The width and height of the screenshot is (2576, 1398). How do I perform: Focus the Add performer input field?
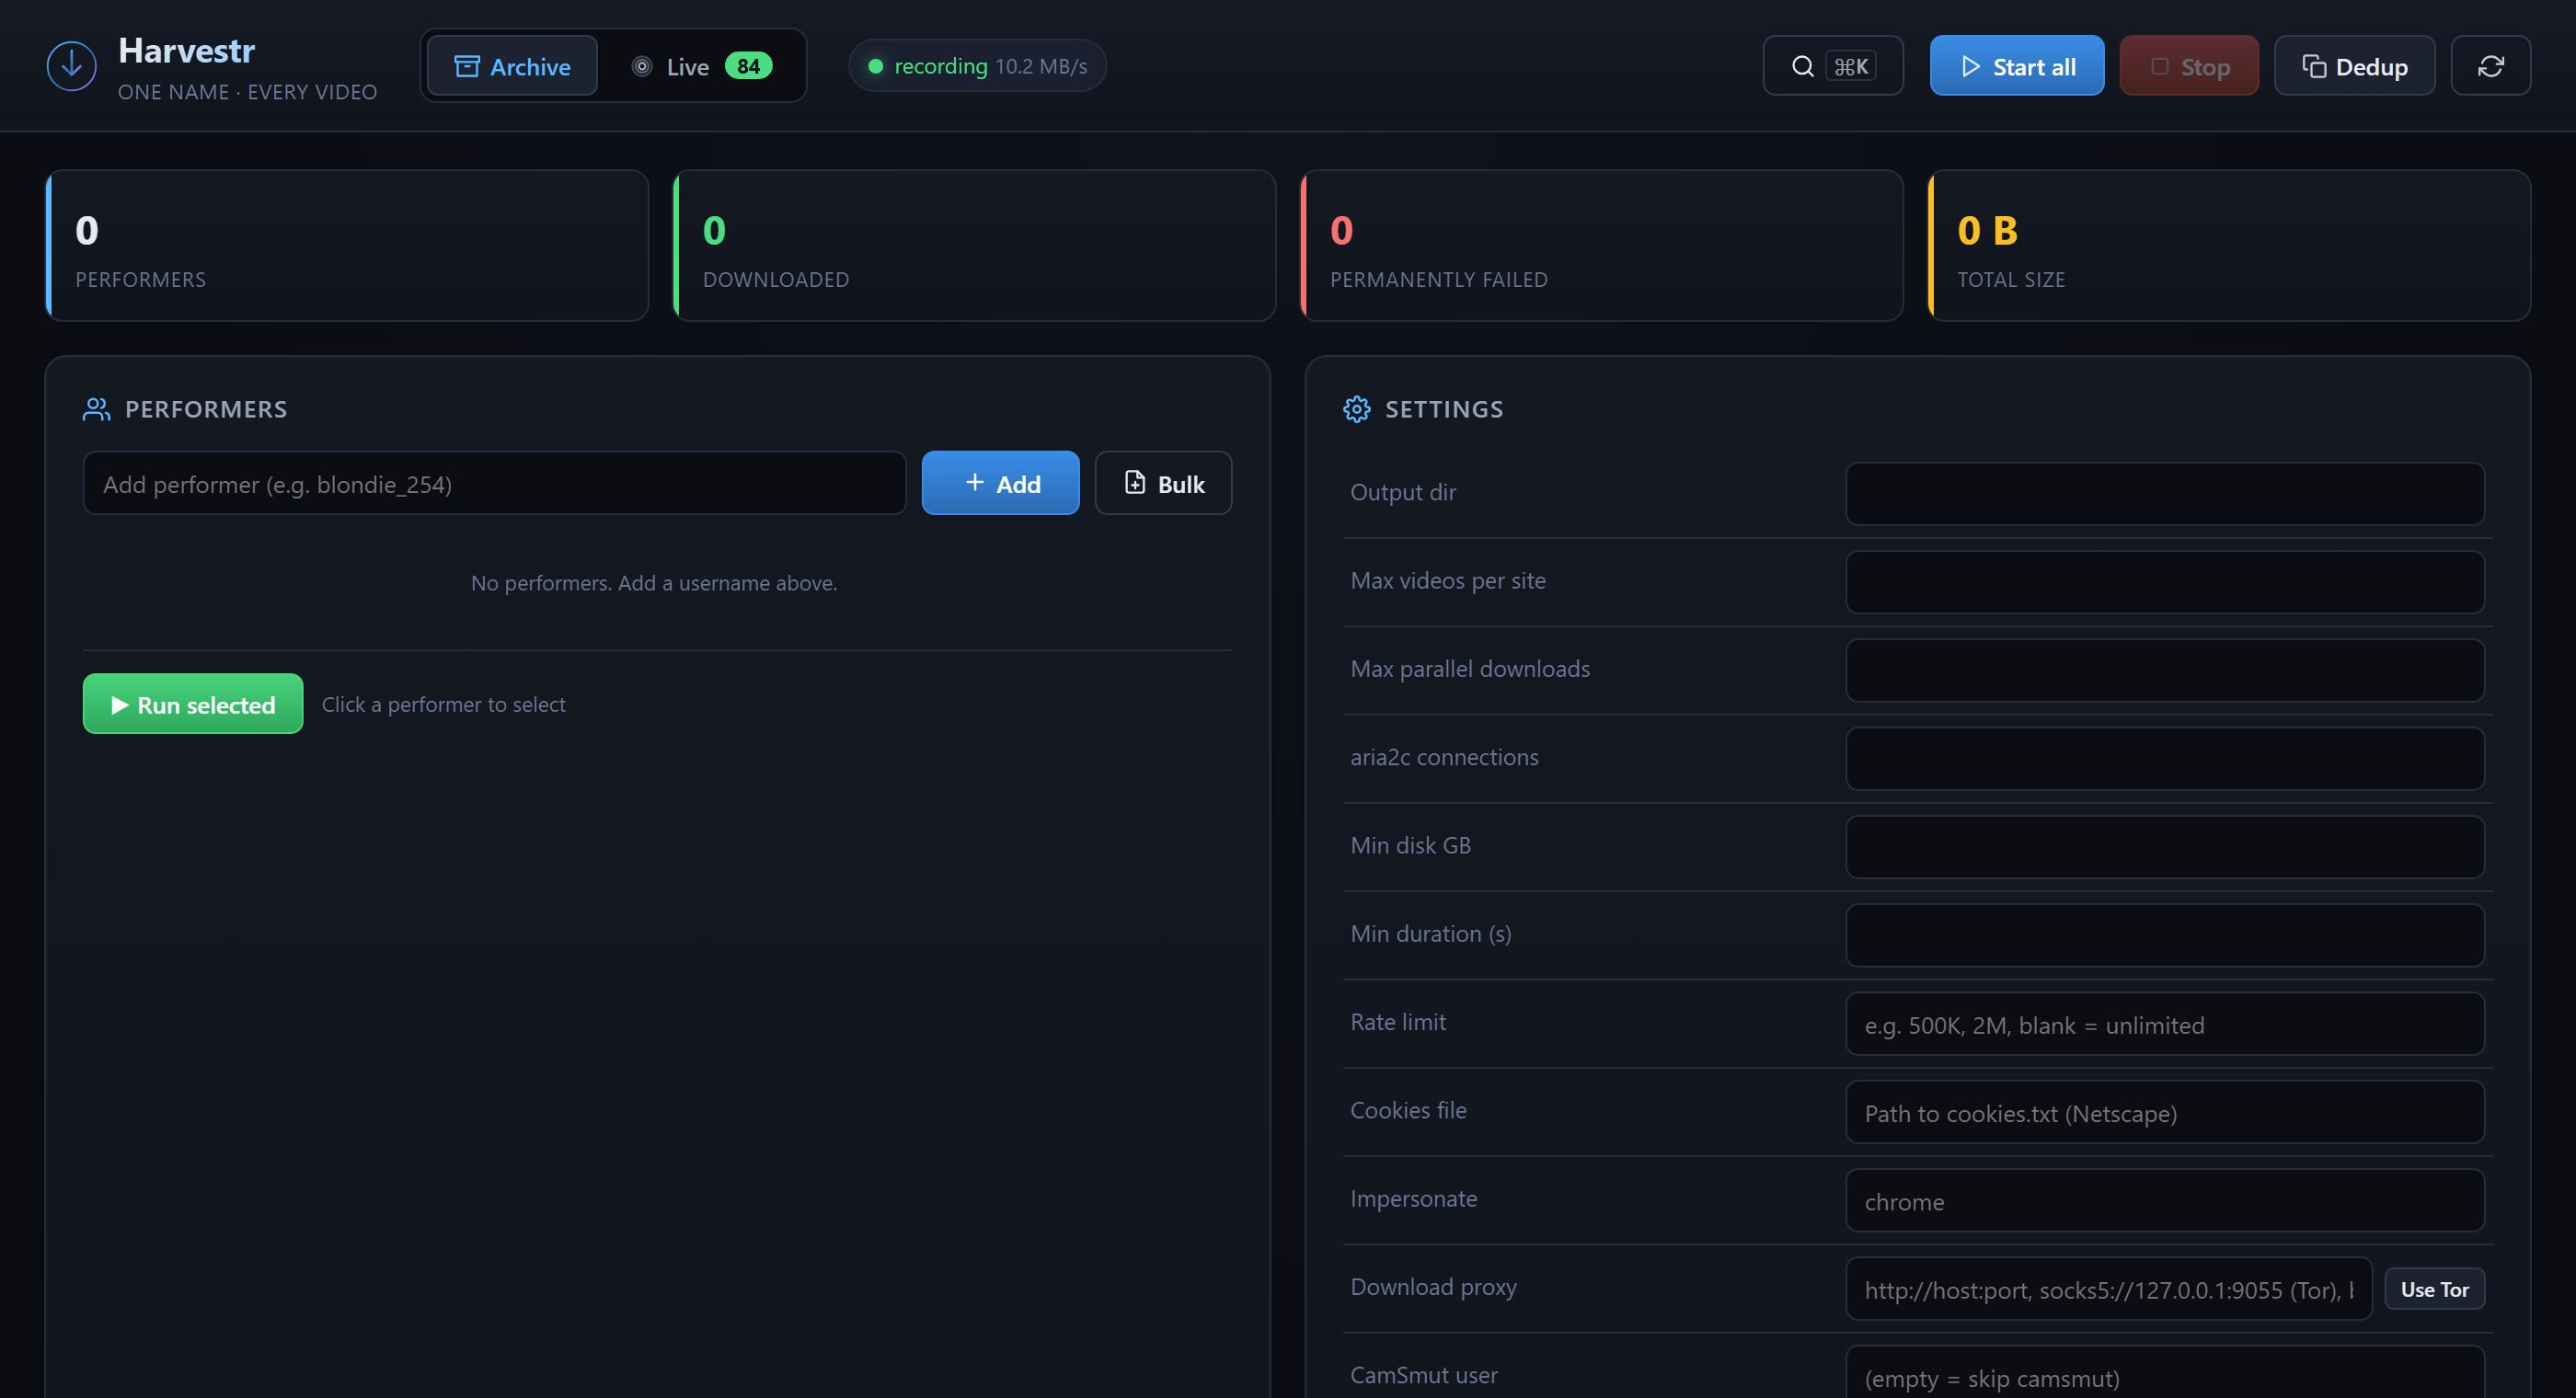[494, 484]
